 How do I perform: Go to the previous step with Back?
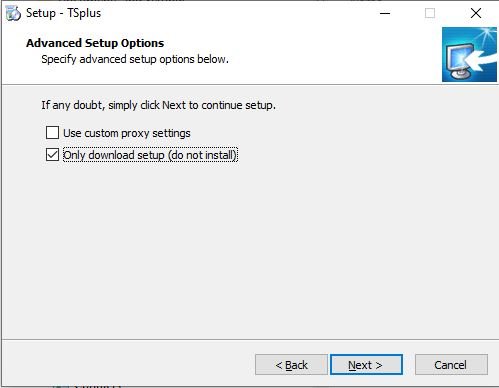291,365
